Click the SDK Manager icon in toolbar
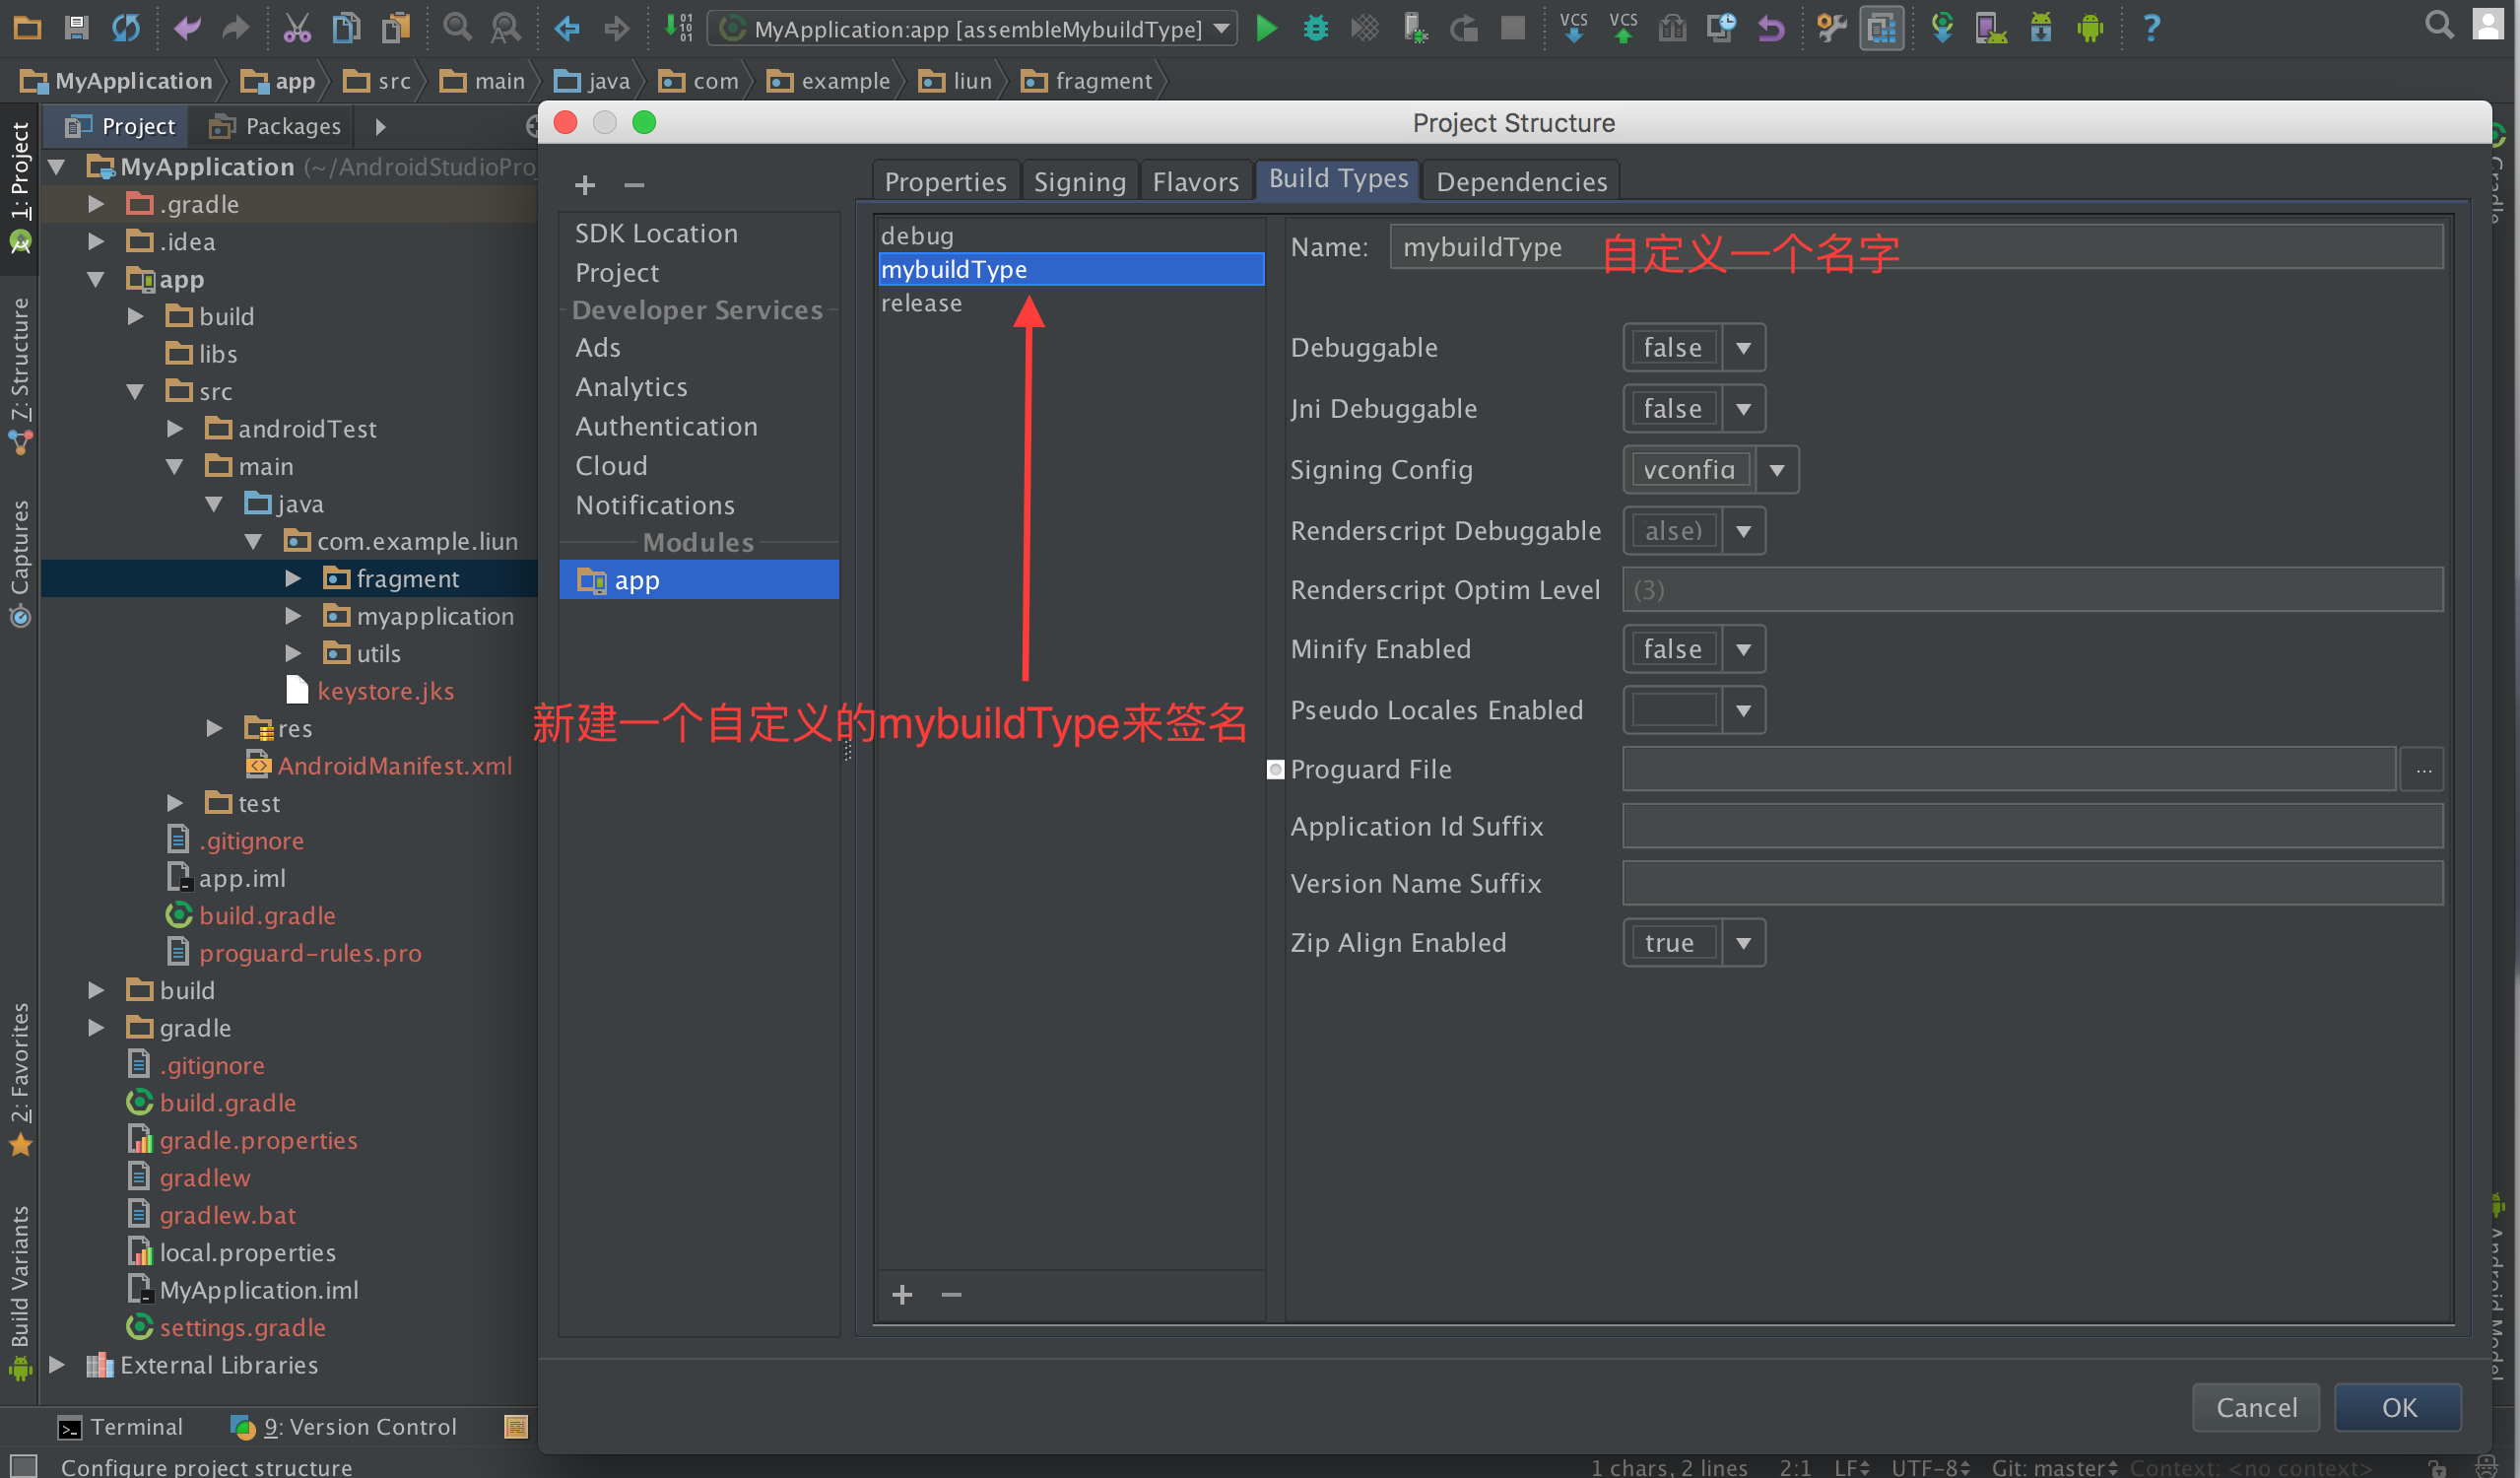Viewport: 2520px width, 1478px height. click(2040, 30)
